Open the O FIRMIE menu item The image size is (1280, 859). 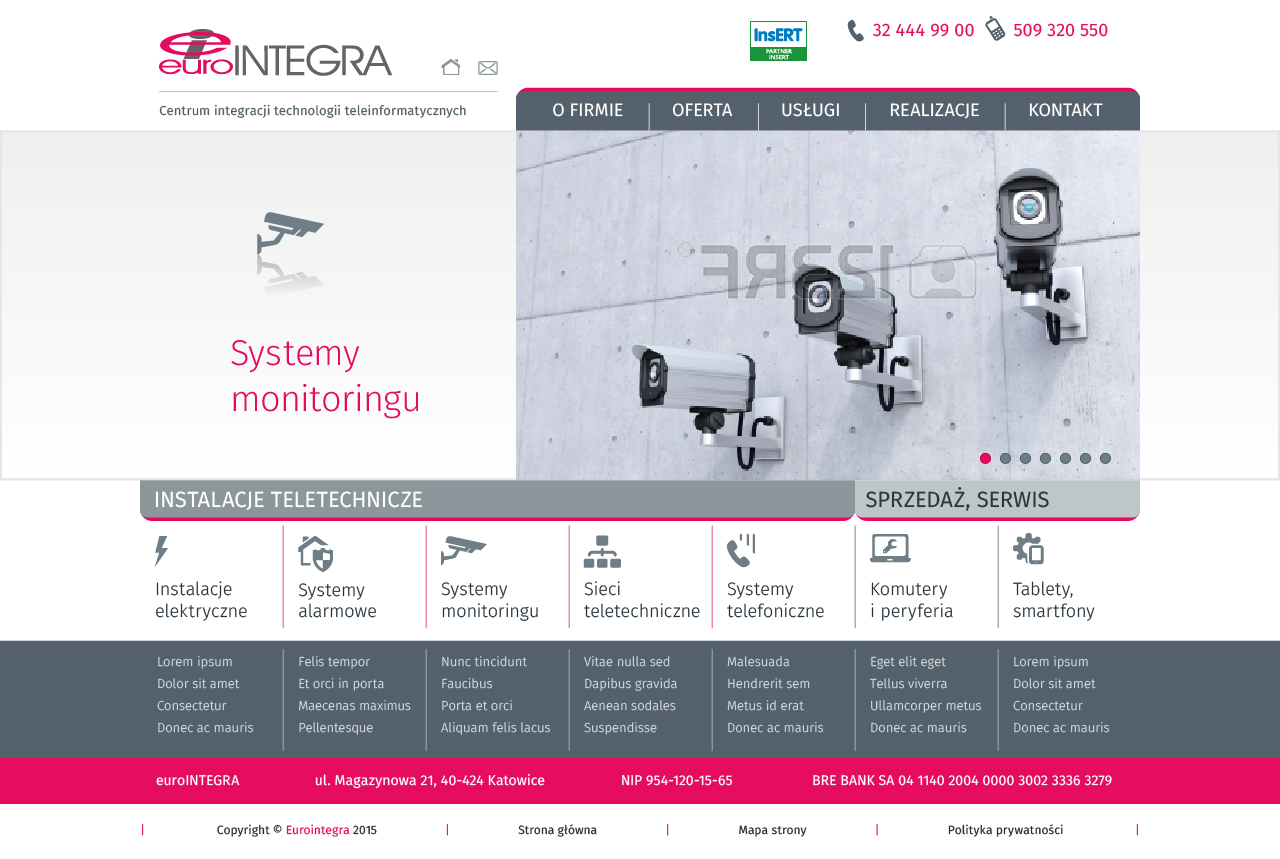[588, 111]
